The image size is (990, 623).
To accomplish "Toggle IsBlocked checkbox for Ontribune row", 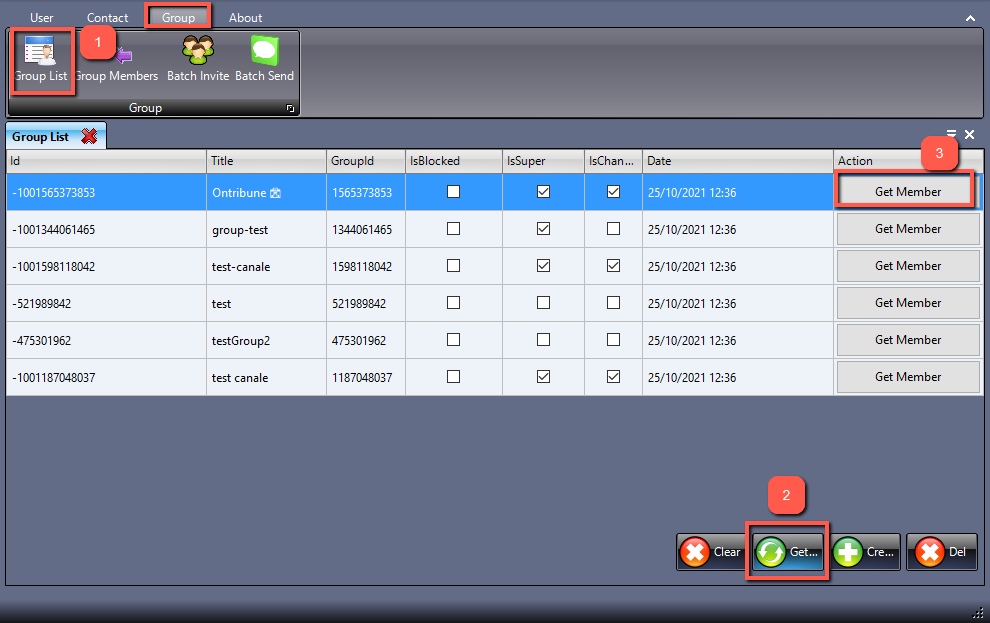I will pyautogui.click(x=454, y=192).
